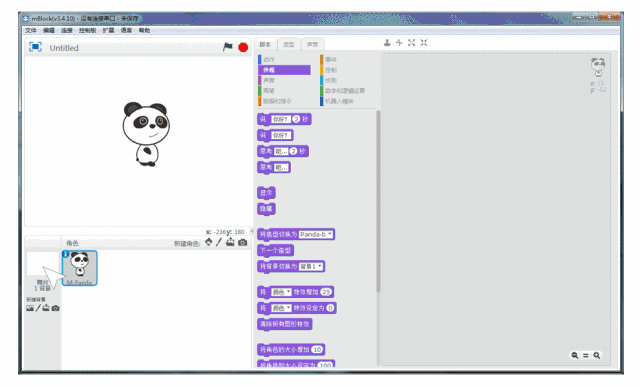Open camera to create new sprite
The image size is (640, 388).
point(242,242)
